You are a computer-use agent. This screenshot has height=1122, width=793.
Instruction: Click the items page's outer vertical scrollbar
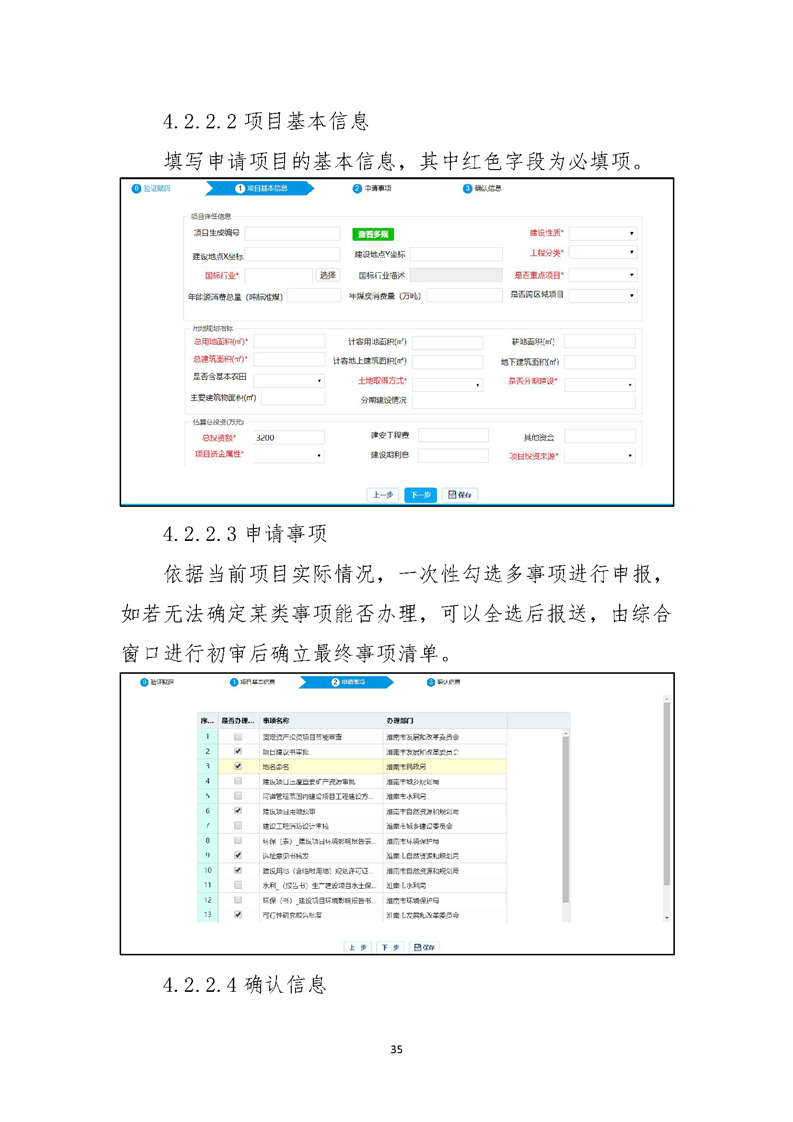tap(666, 794)
